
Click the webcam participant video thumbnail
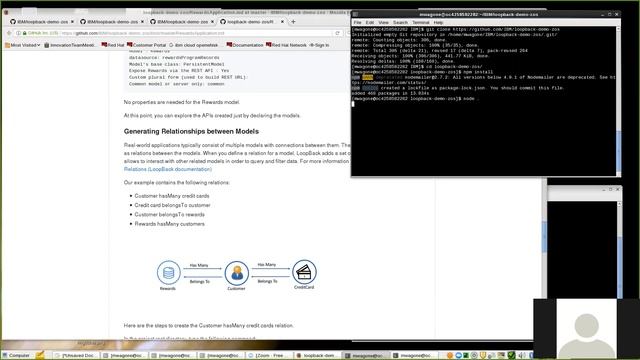[x=586, y=329]
